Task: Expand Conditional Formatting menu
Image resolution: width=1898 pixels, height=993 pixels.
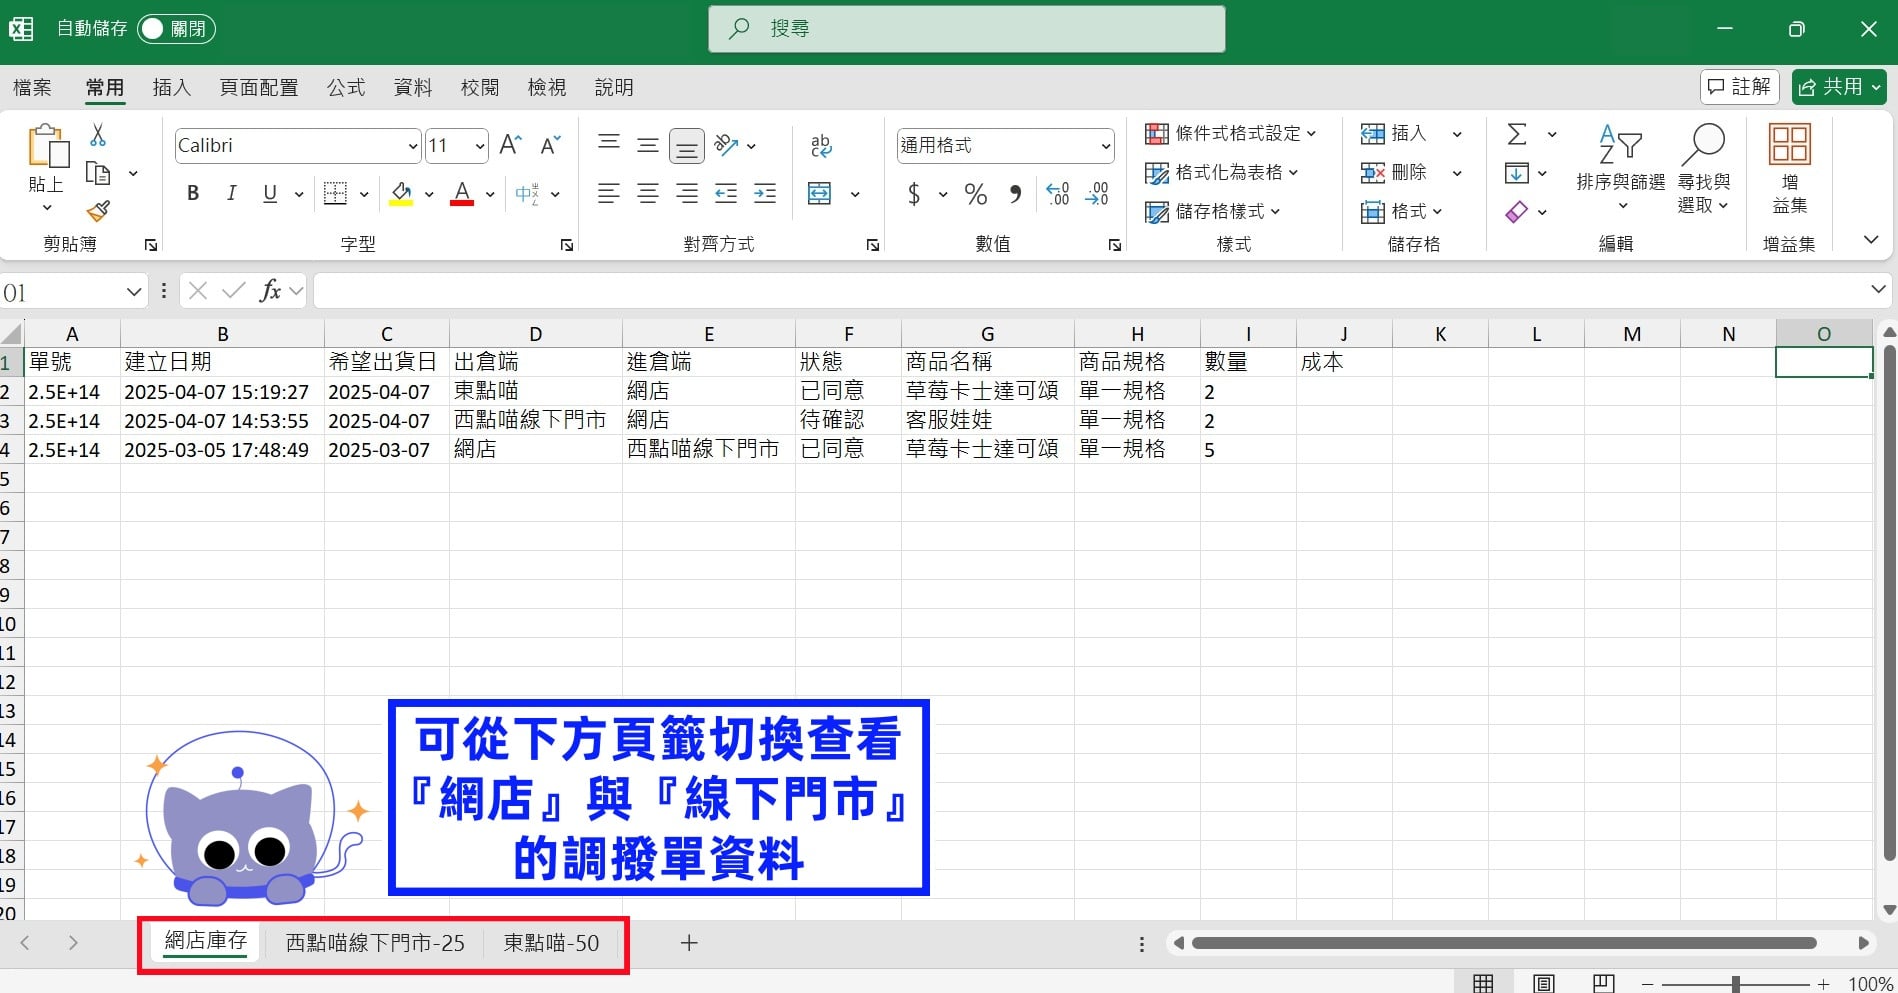Action: 1231,133
